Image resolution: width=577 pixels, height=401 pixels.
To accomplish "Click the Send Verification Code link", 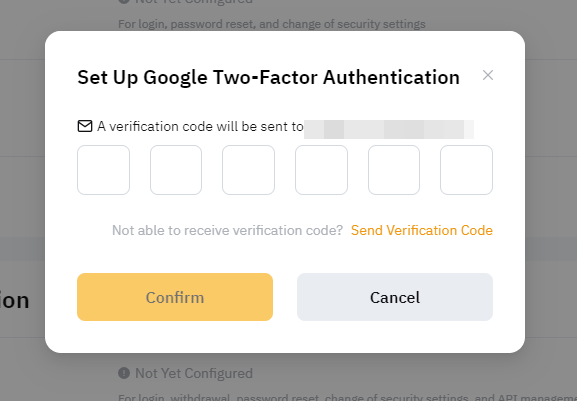I will click(x=422, y=230).
